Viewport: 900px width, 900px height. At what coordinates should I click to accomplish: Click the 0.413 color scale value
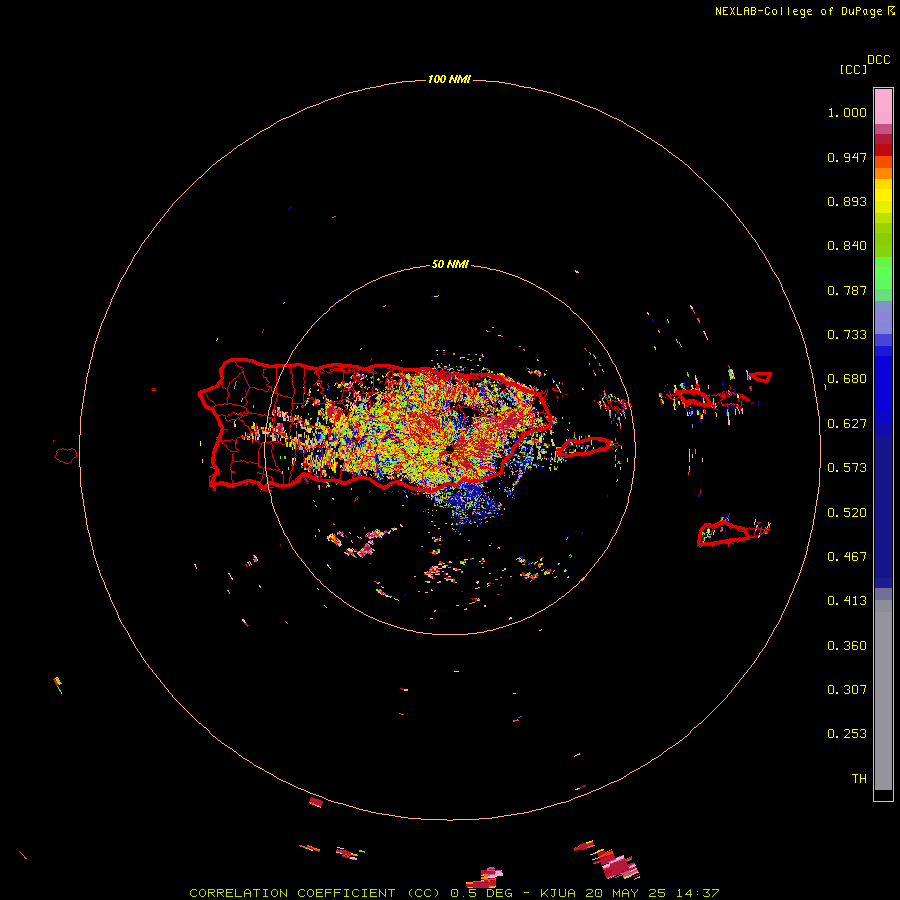click(x=847, y=601)
